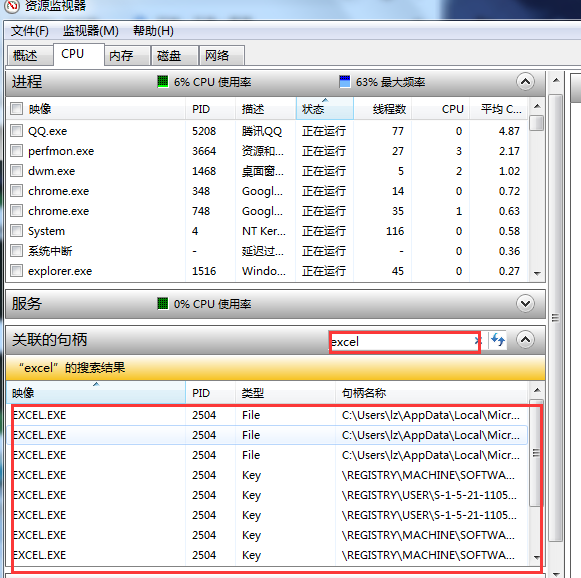Image resolution: width=581 pixels, height=578 pixels.
Task: Click the handles list scroll-up arrow
Action: [x=537, y=390]
